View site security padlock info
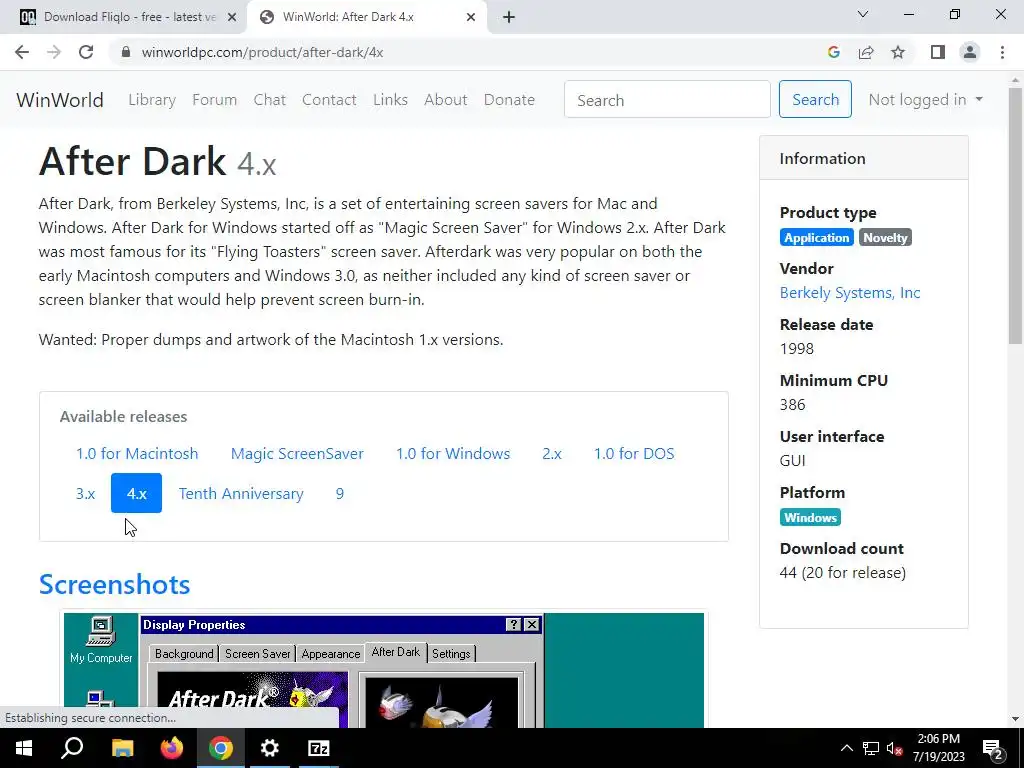This screenshot has width=1024, height=768. [x=126, y=52]
